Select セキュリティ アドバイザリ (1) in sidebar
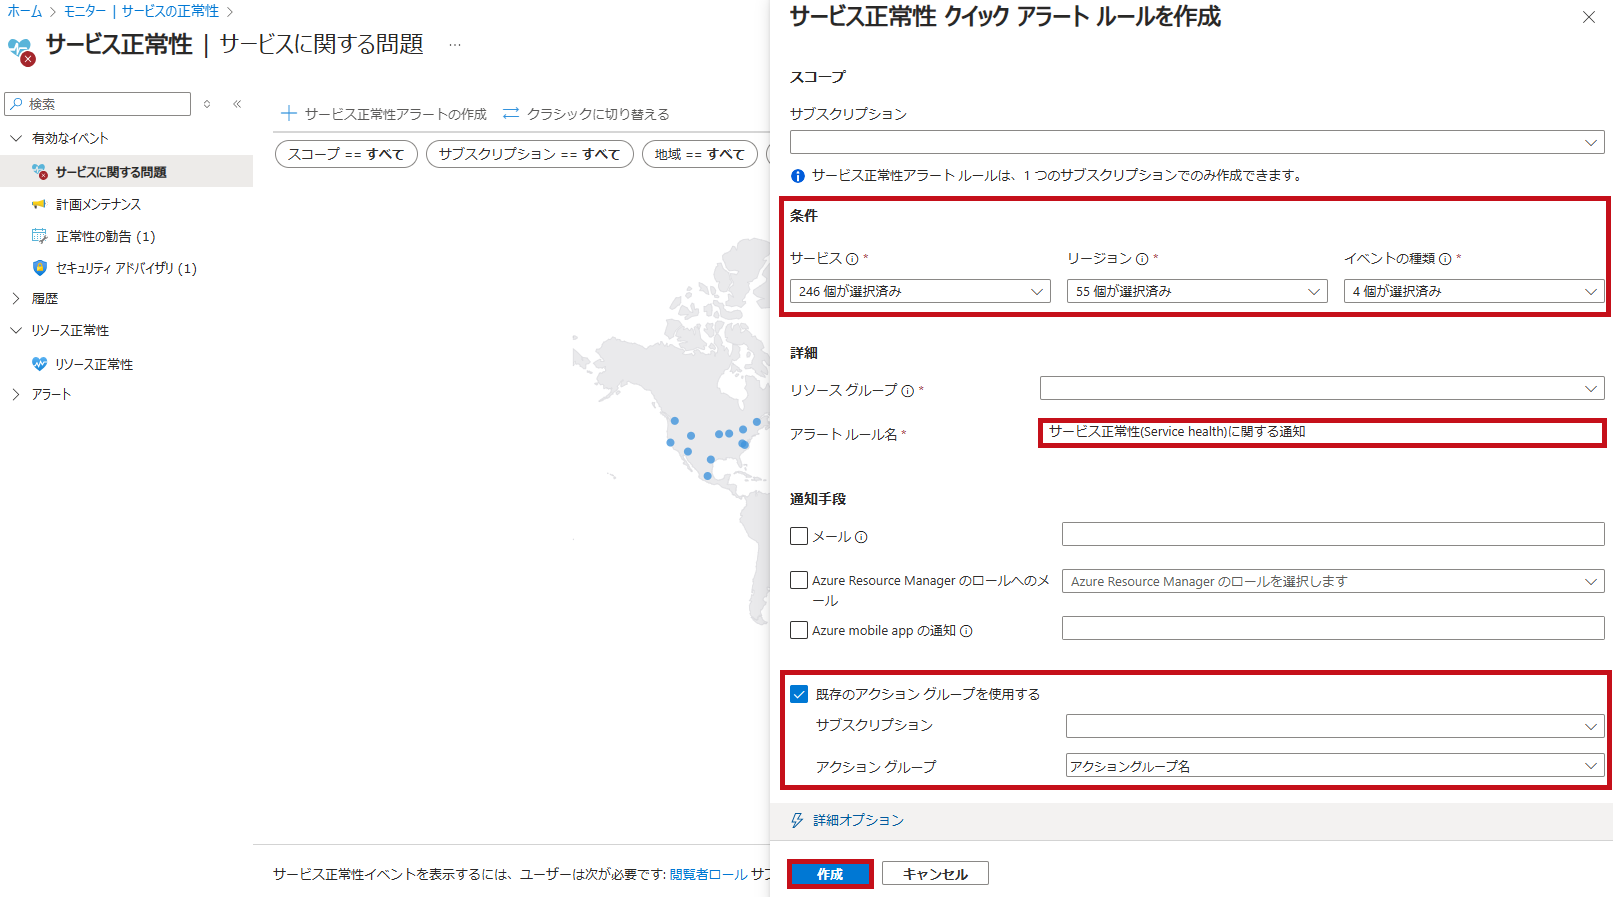 [x=126, y=268]
